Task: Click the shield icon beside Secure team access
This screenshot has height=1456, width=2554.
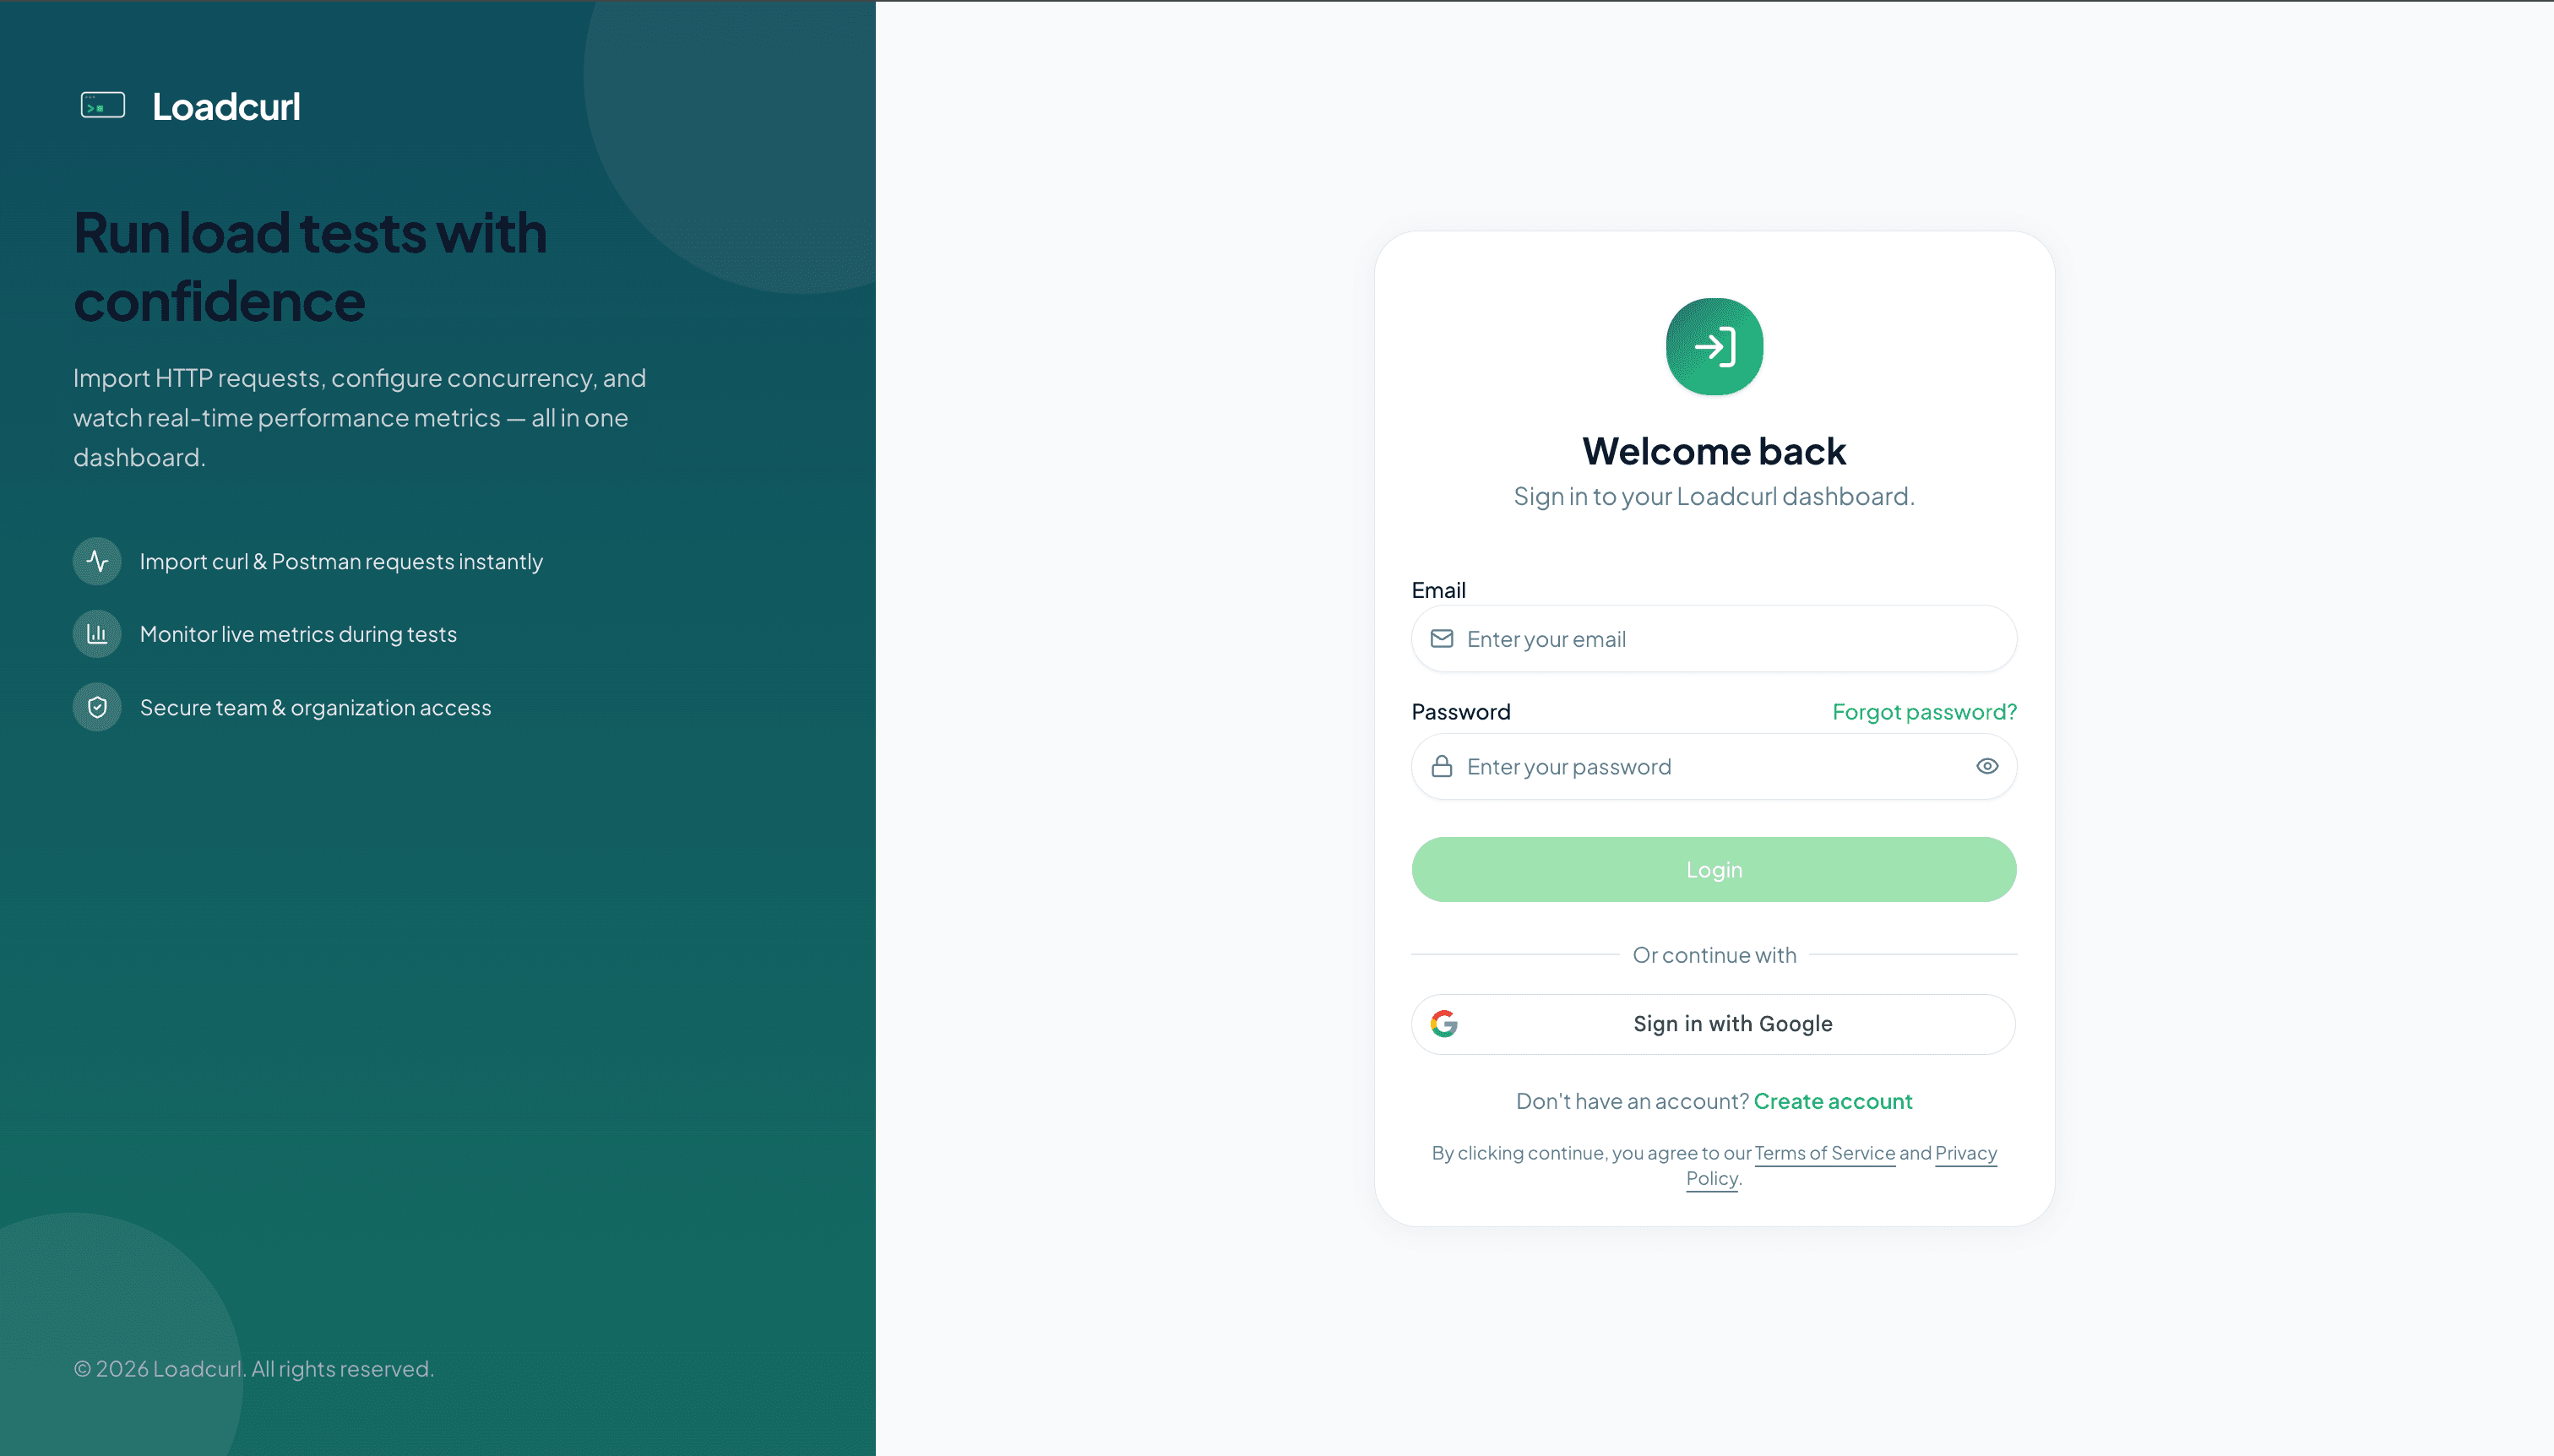Action: (97, 707)
